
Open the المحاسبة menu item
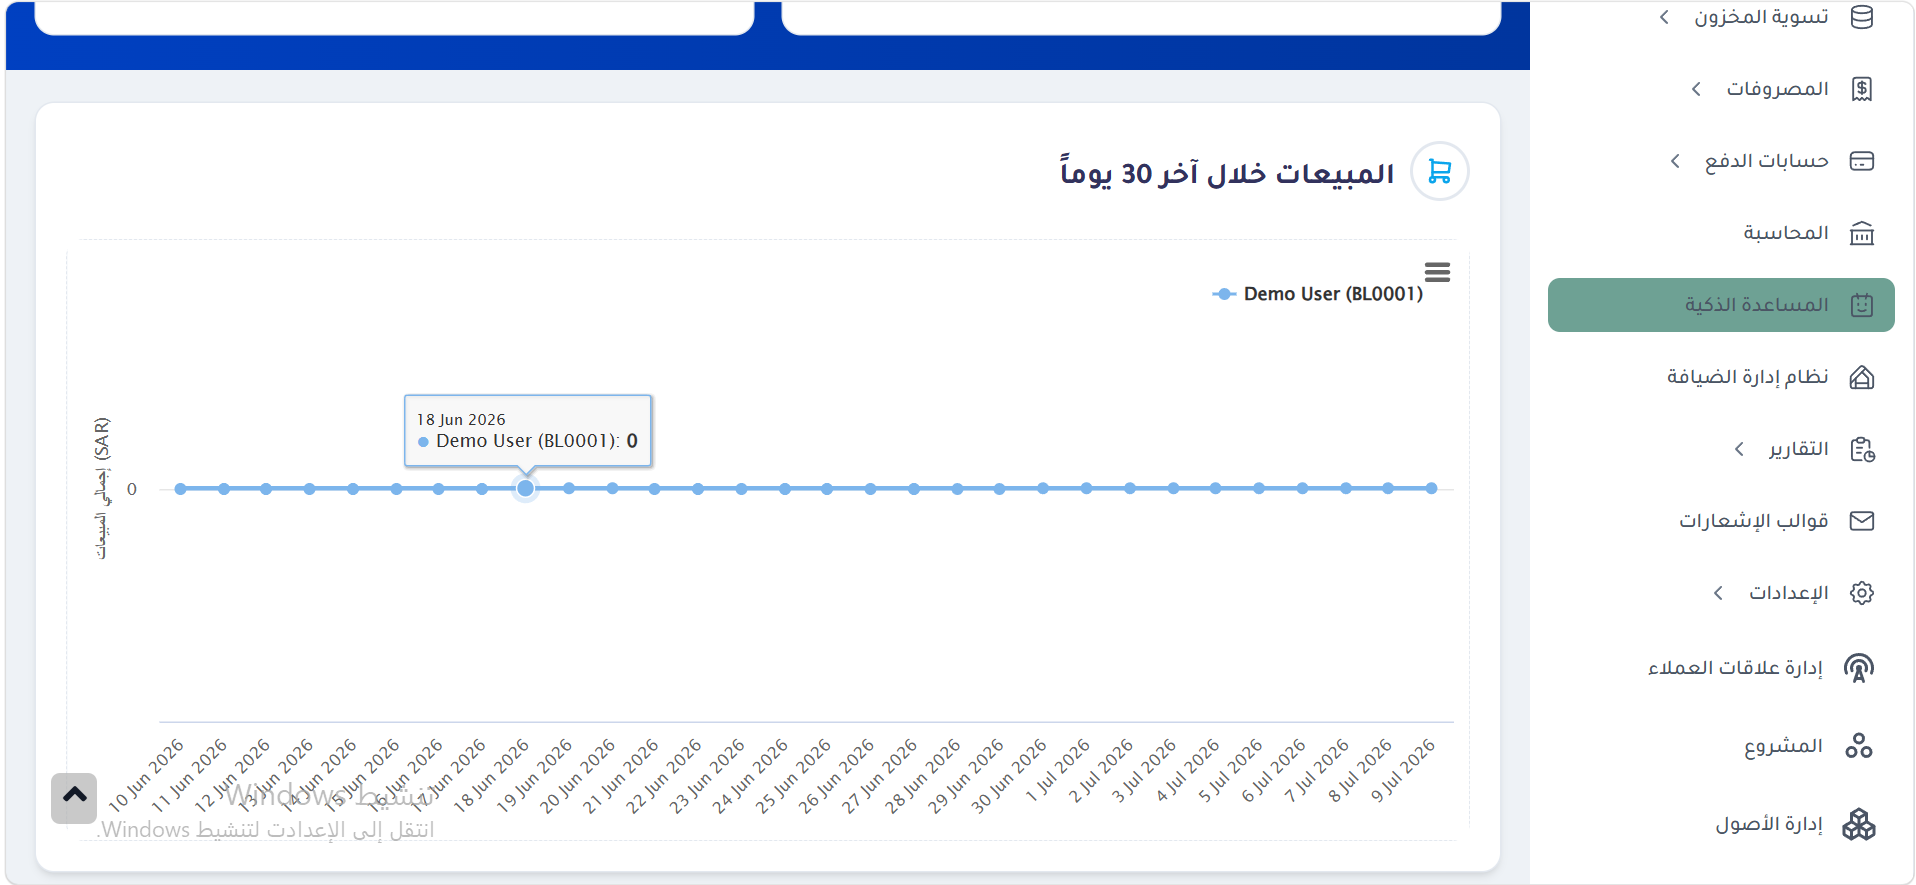pyautogui.click(x=1786, y=233)
